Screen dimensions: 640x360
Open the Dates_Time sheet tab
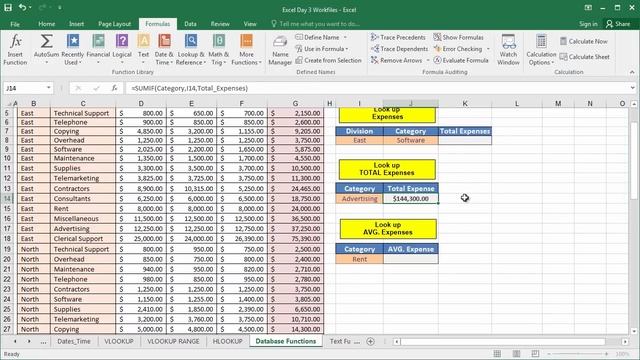tap(74, 341)
